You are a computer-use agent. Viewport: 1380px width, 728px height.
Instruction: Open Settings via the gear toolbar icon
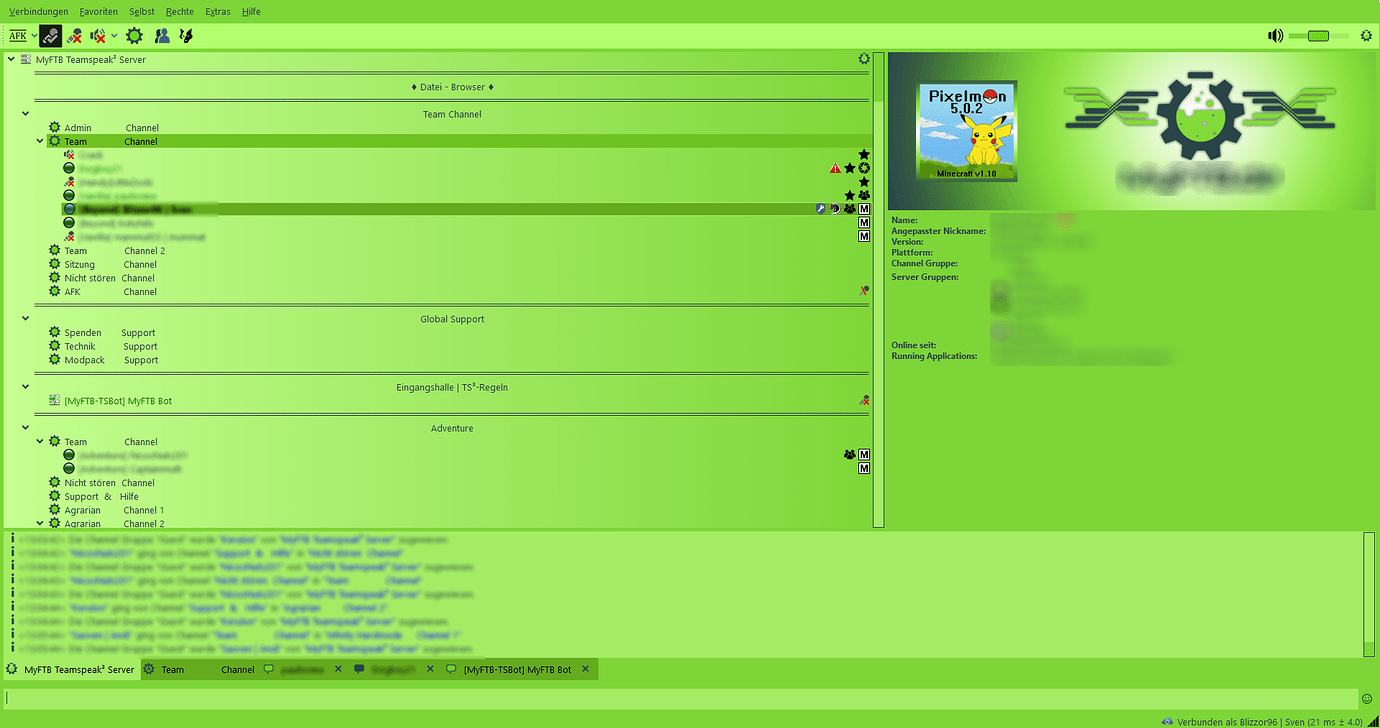133,35
